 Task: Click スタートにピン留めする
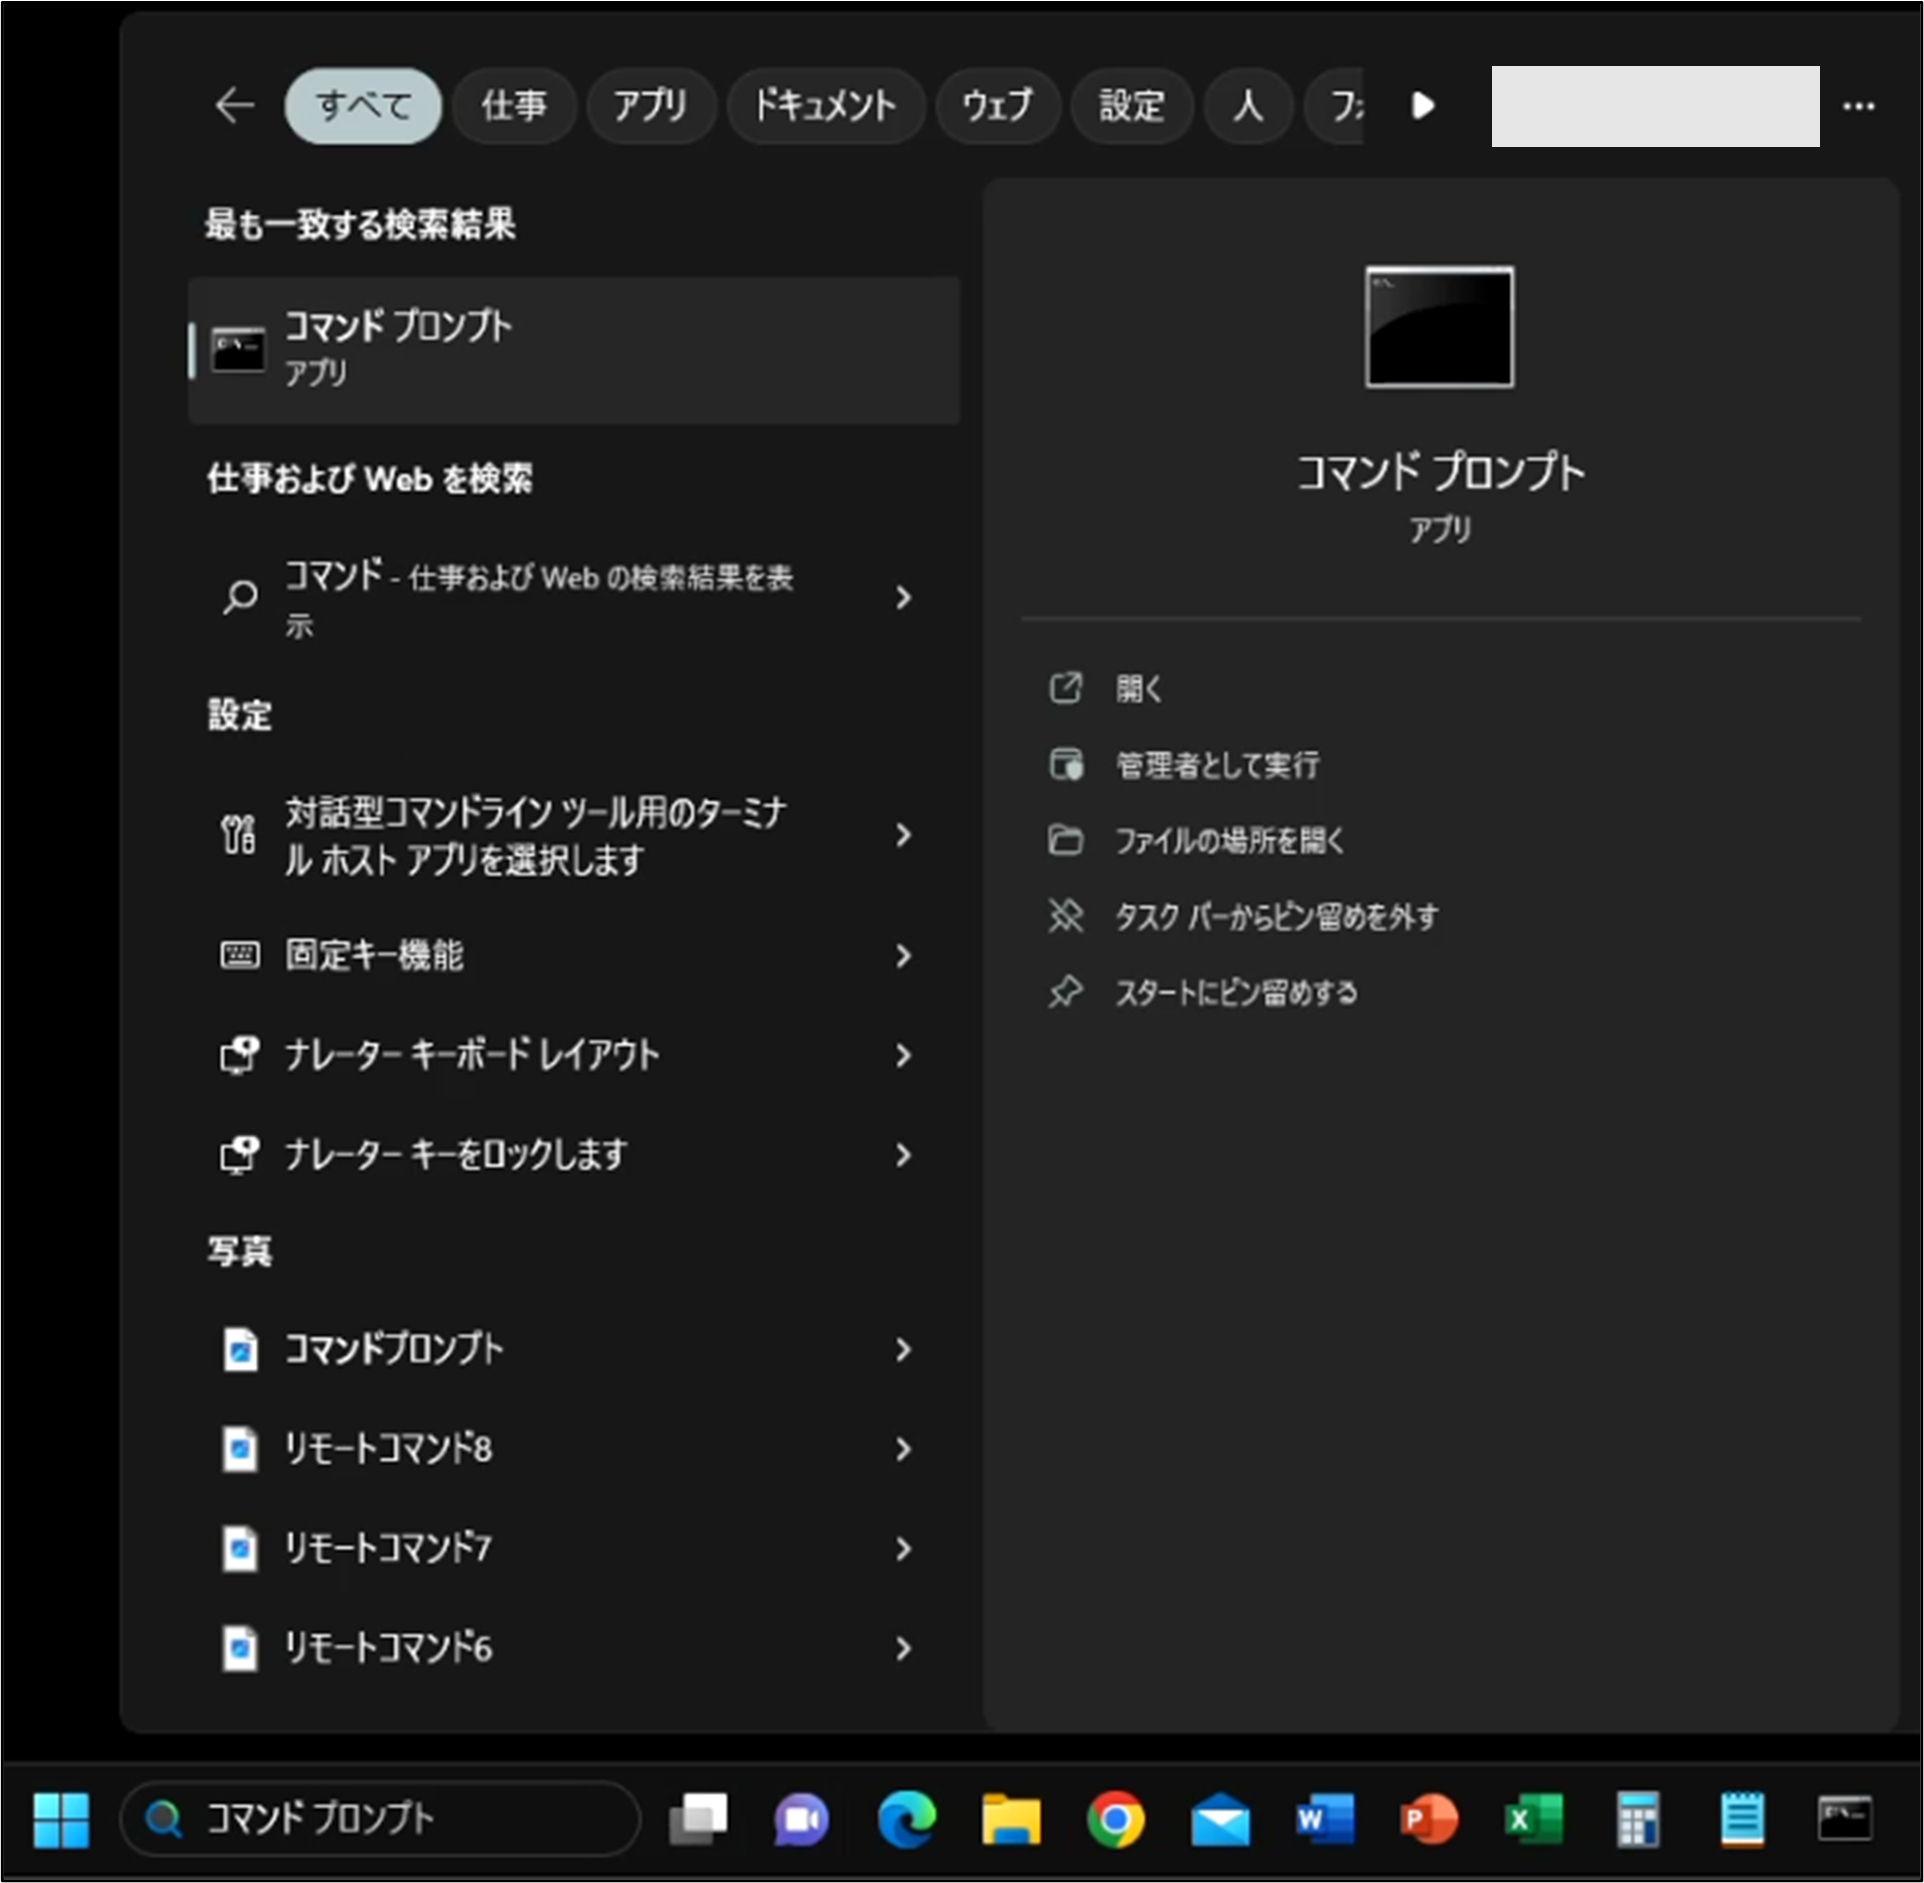point(1236,992)
